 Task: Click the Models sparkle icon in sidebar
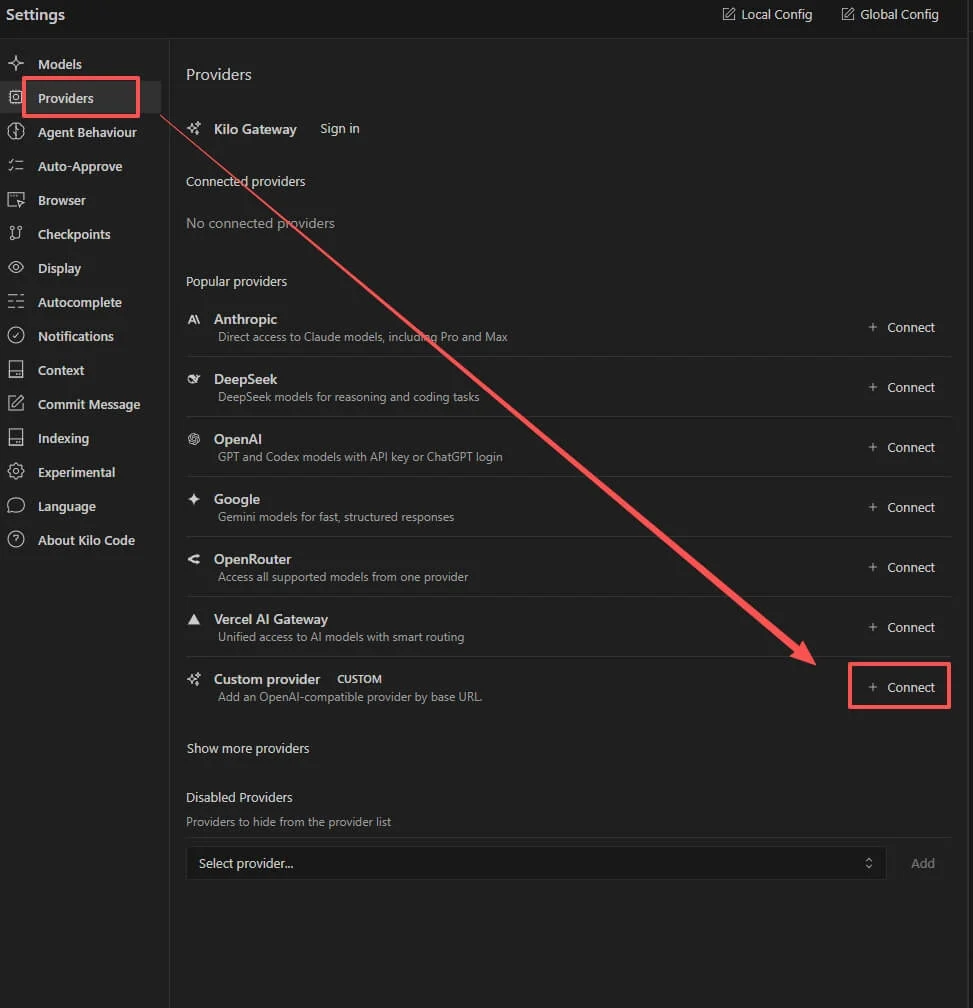click(x=16, y=63)
